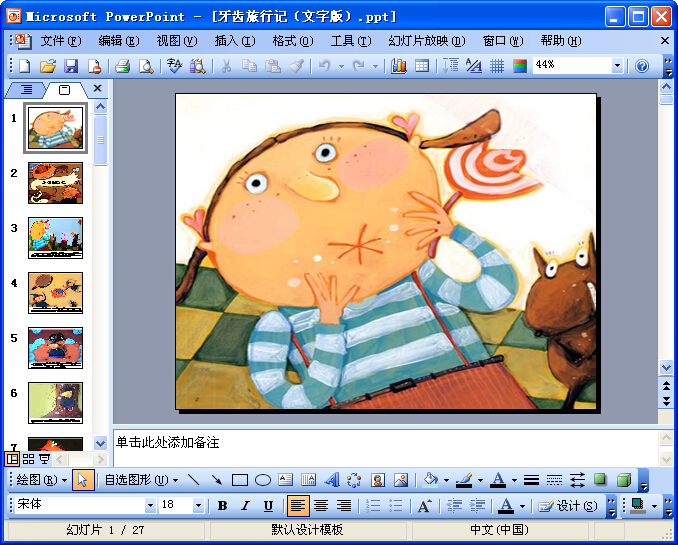Run spelling check icon

pos(175,66)
